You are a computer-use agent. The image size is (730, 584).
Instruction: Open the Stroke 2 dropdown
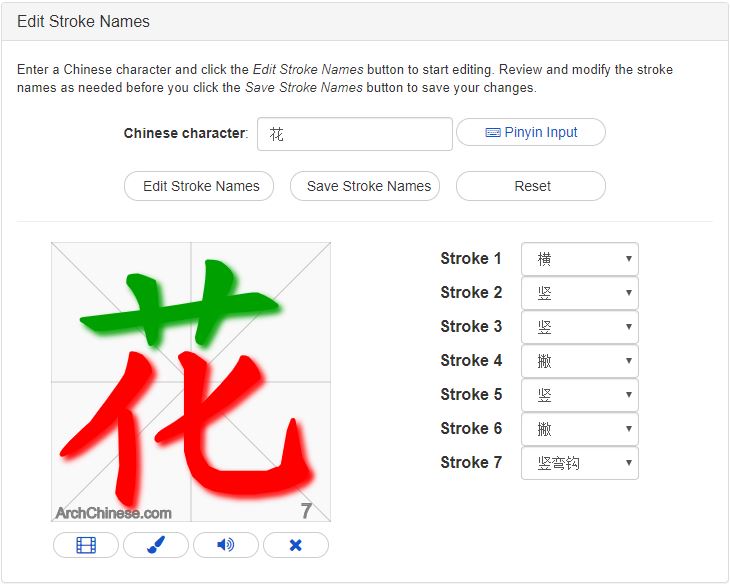click(580, 293)
